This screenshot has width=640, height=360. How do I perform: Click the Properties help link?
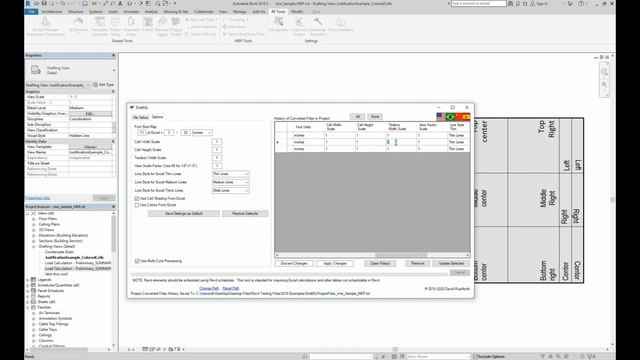pyautogui.click(x=38, y=198)
